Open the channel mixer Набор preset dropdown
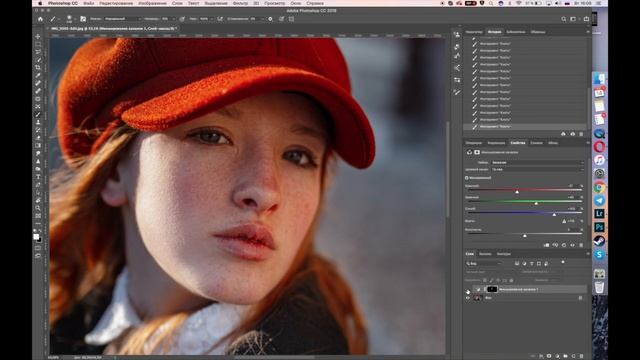 [x=537, y=162]
